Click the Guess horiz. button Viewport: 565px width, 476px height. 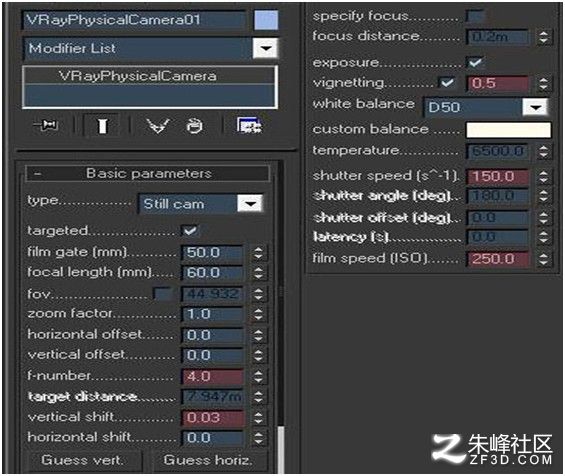(208, 460)
